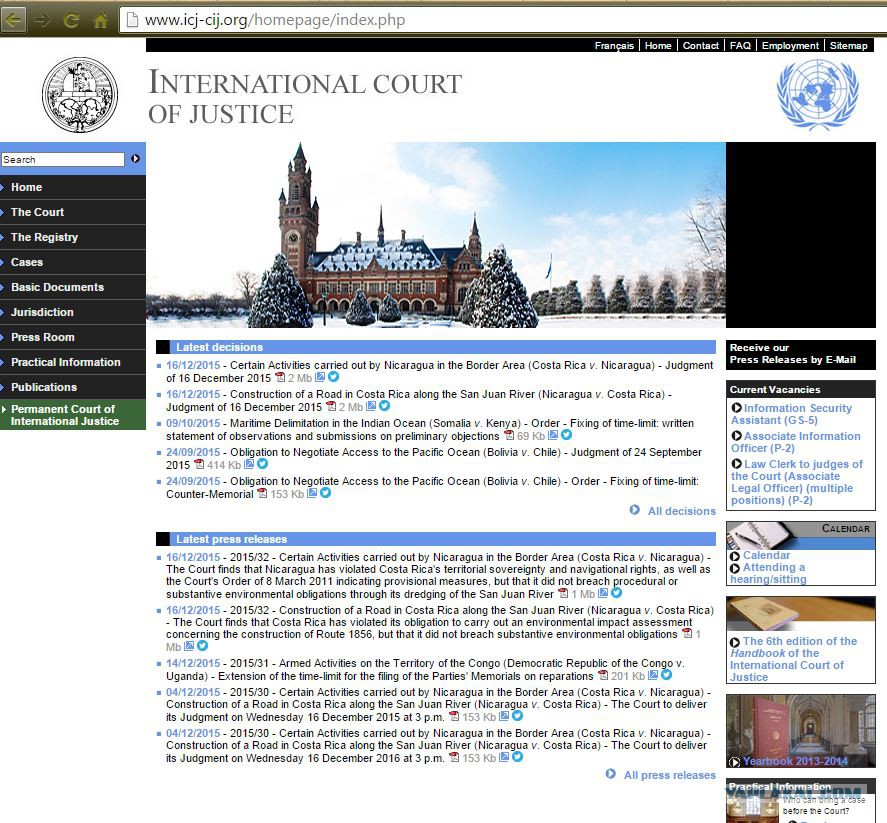Select Cases in the left navigation

click(27, 262)
